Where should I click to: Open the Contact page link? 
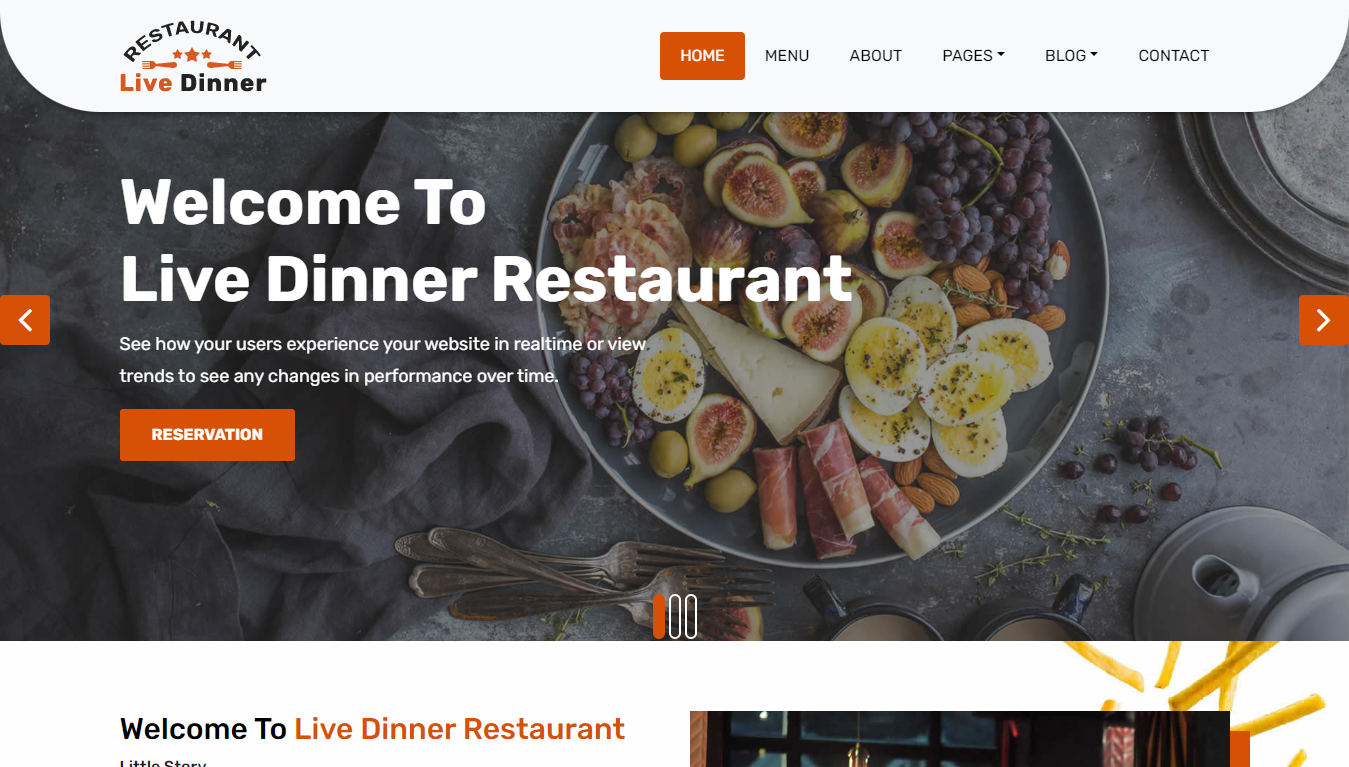pos(1174,56)
